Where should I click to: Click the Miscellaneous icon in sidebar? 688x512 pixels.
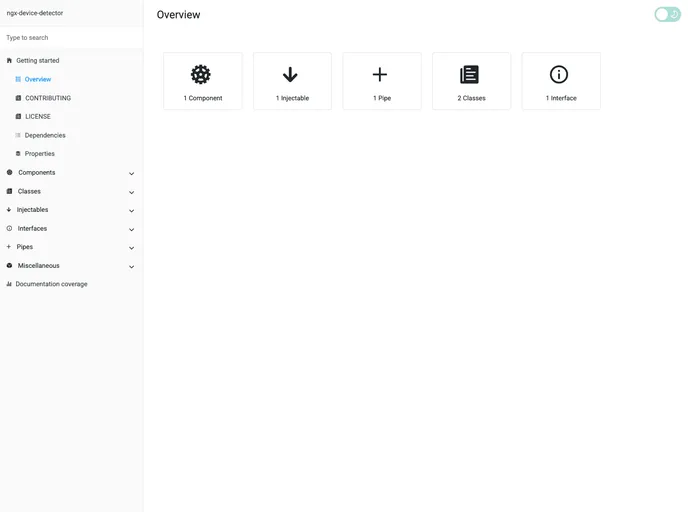tap(9, 265)
